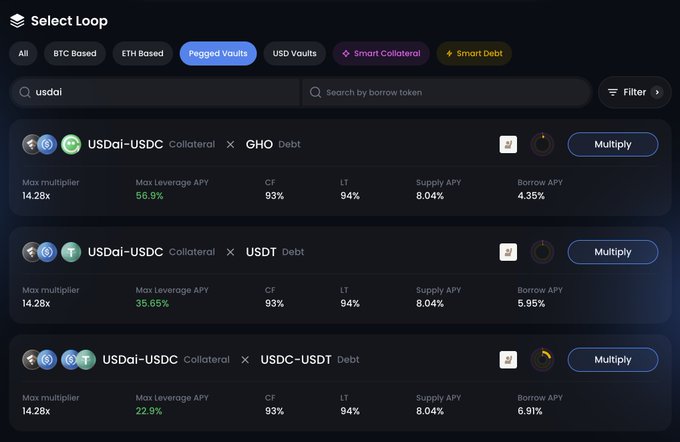Click the GHO Debt label
This screenshot has height=442, width=680.
pyautogui.click(x=273, y=144)
